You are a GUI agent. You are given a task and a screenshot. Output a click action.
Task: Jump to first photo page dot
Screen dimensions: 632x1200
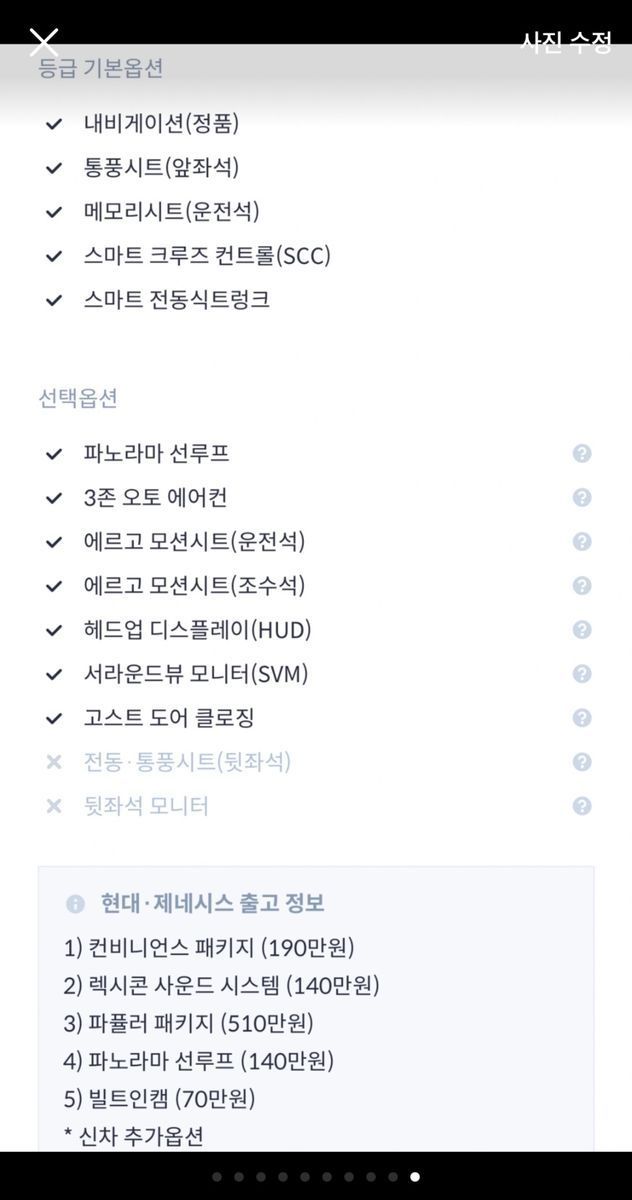pos(216,1177)
